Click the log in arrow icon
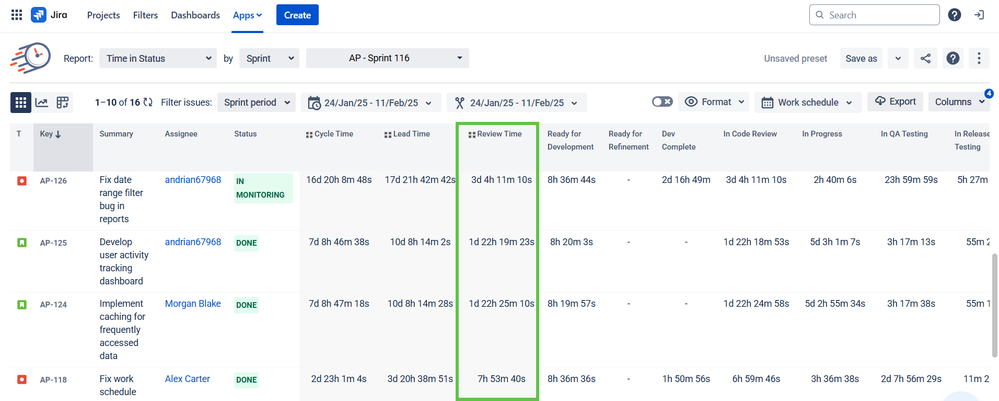This screenshot has height=401, width=999. coord(980,15)
